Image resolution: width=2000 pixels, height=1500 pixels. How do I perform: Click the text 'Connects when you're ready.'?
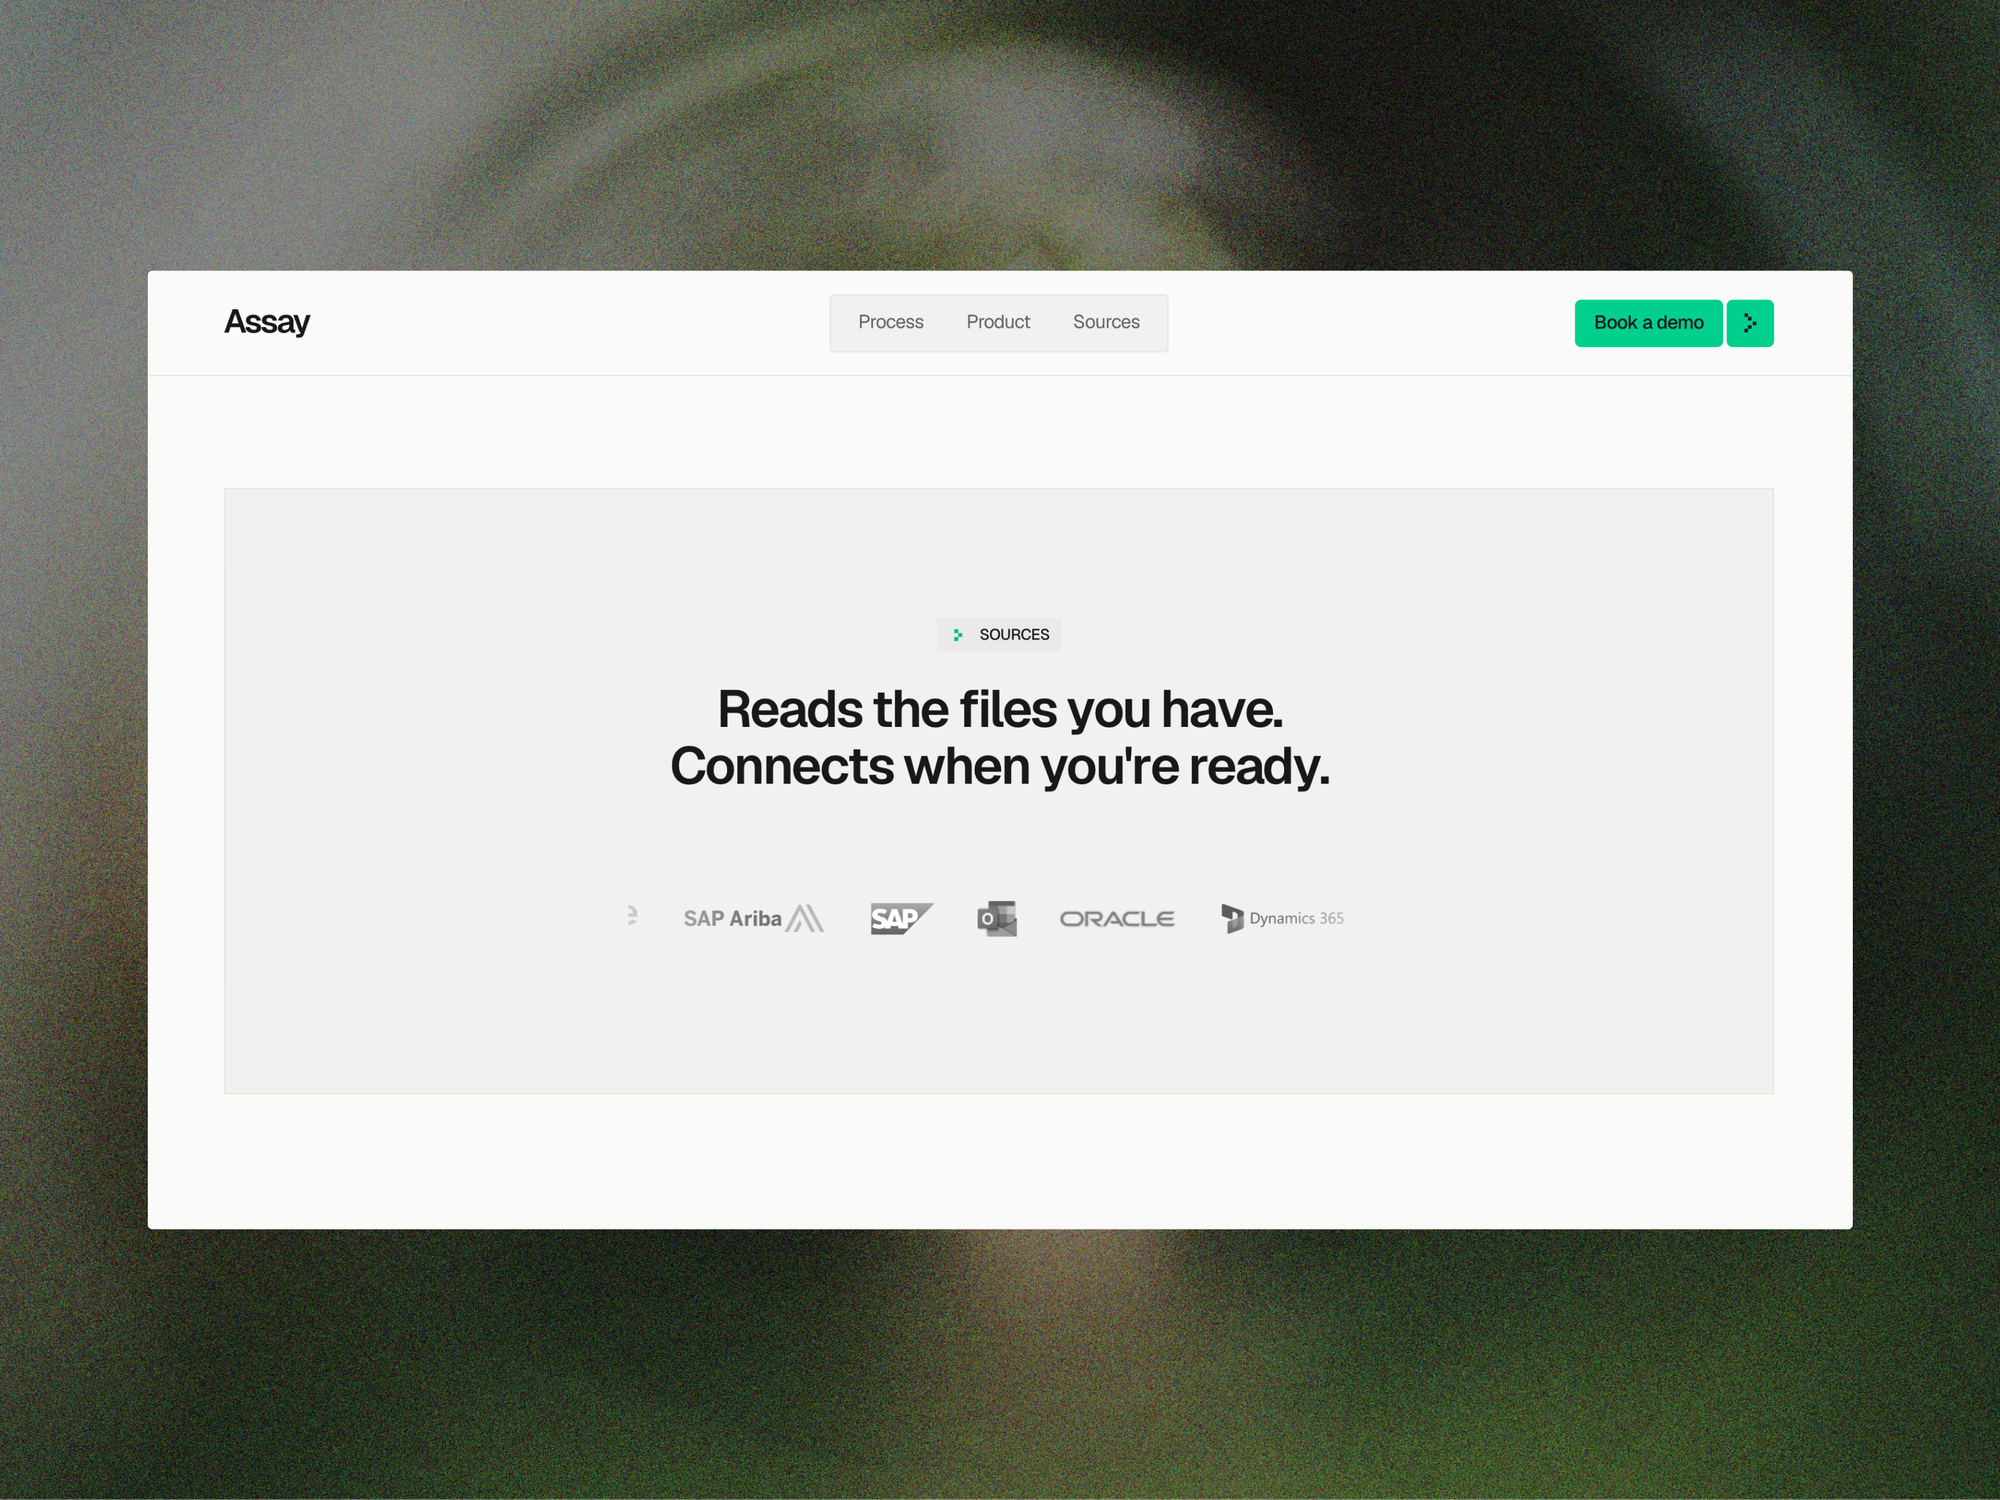coord(1000,766)
